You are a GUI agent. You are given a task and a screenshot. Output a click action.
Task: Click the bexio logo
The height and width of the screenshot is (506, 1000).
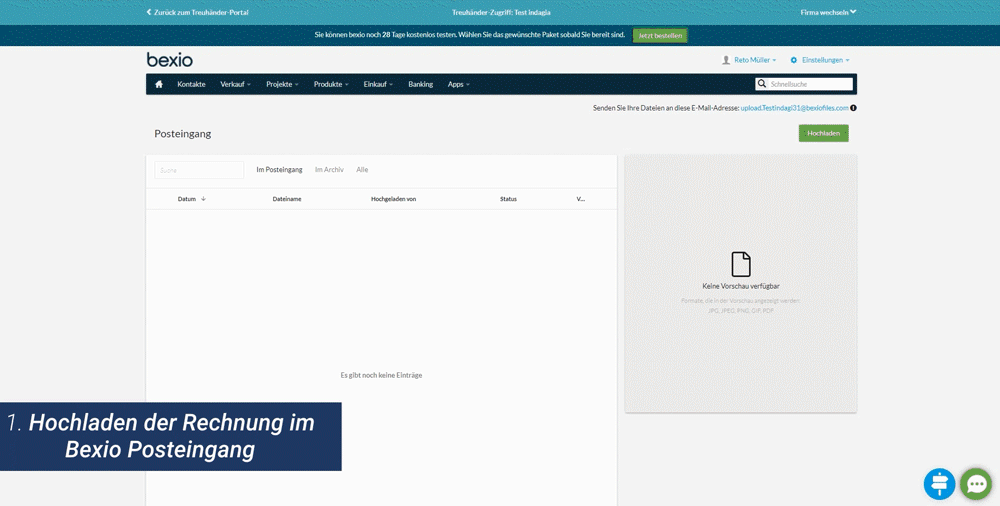(x=170, y=60)
